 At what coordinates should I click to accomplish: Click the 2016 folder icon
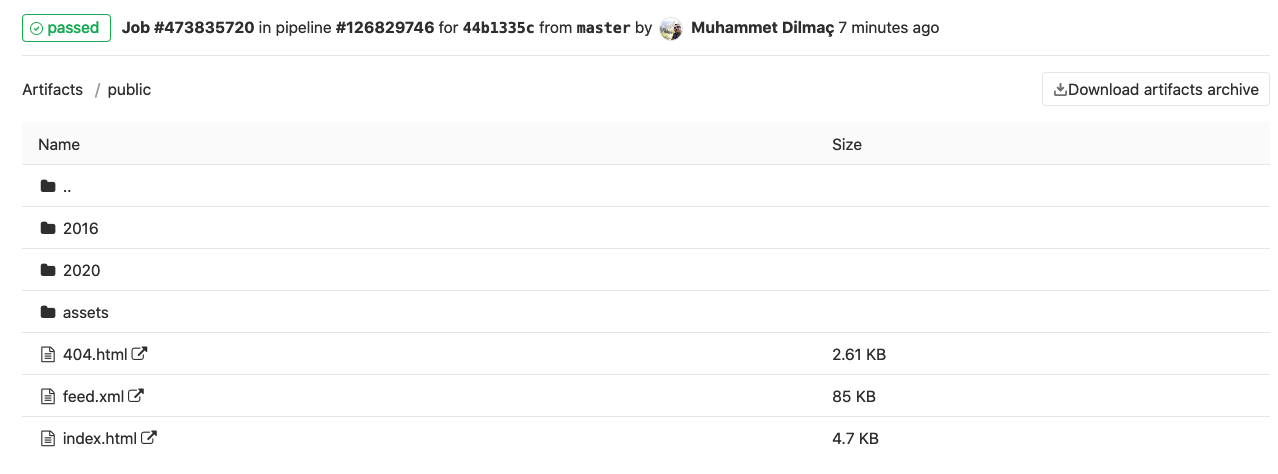[x=47, y=228]
